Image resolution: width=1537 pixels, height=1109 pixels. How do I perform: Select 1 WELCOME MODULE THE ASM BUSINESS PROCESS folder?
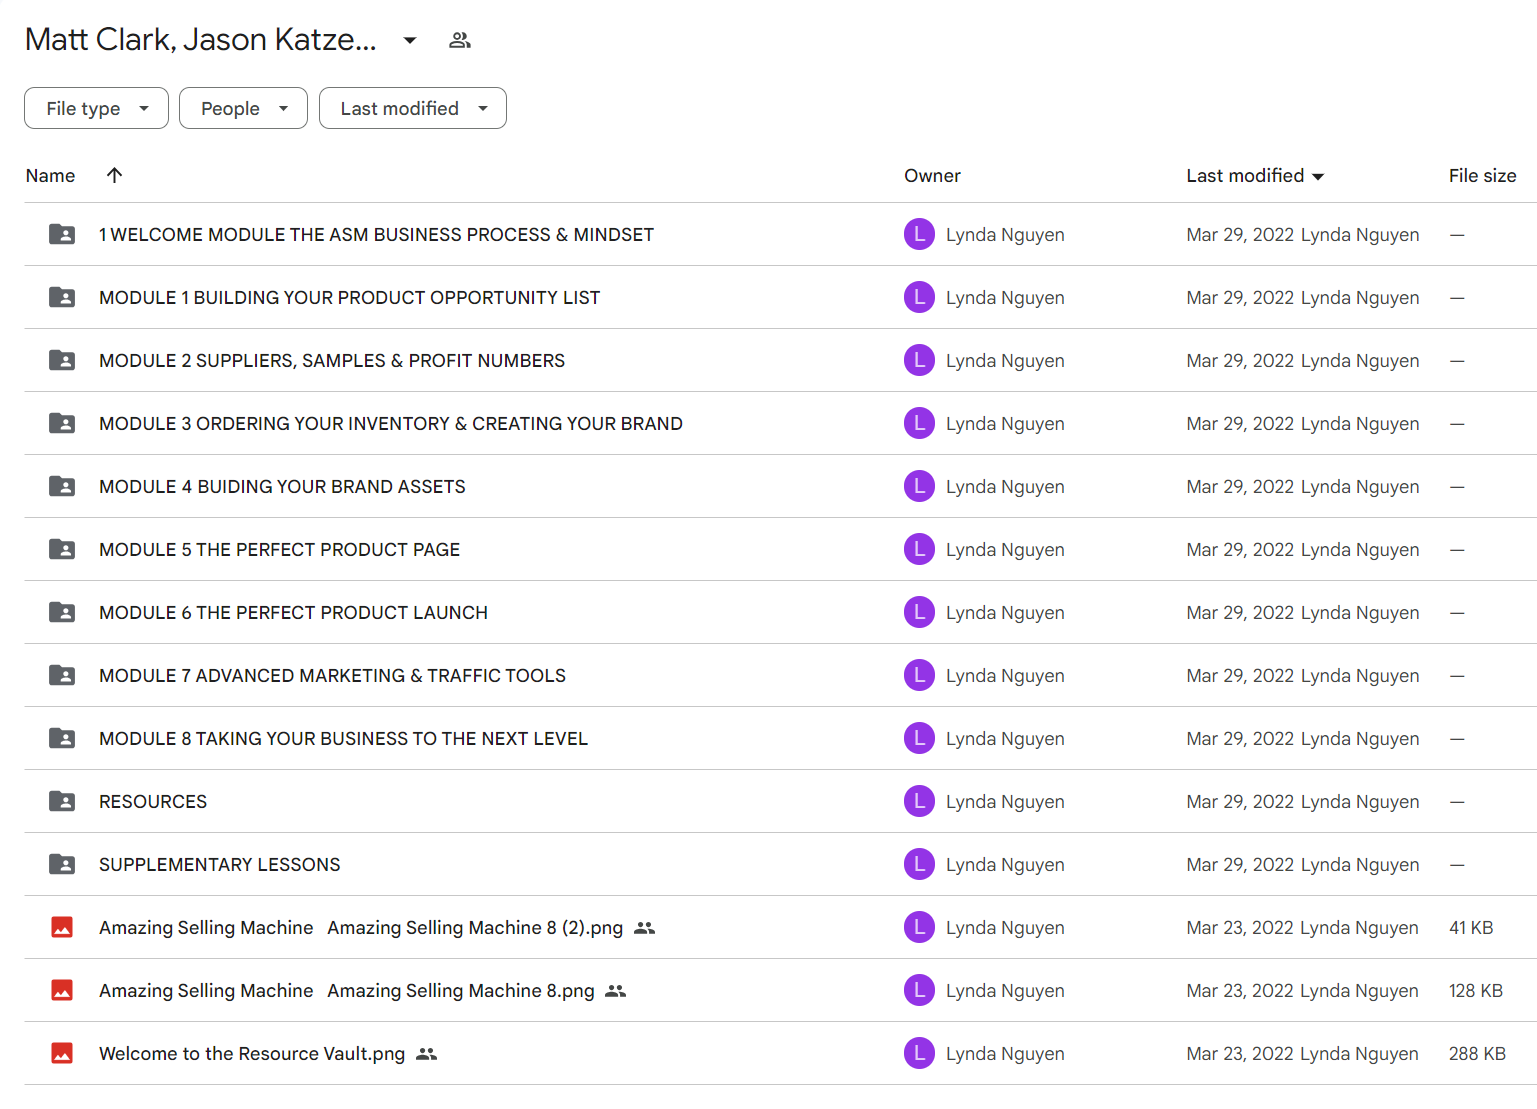[x=376, y=235]
